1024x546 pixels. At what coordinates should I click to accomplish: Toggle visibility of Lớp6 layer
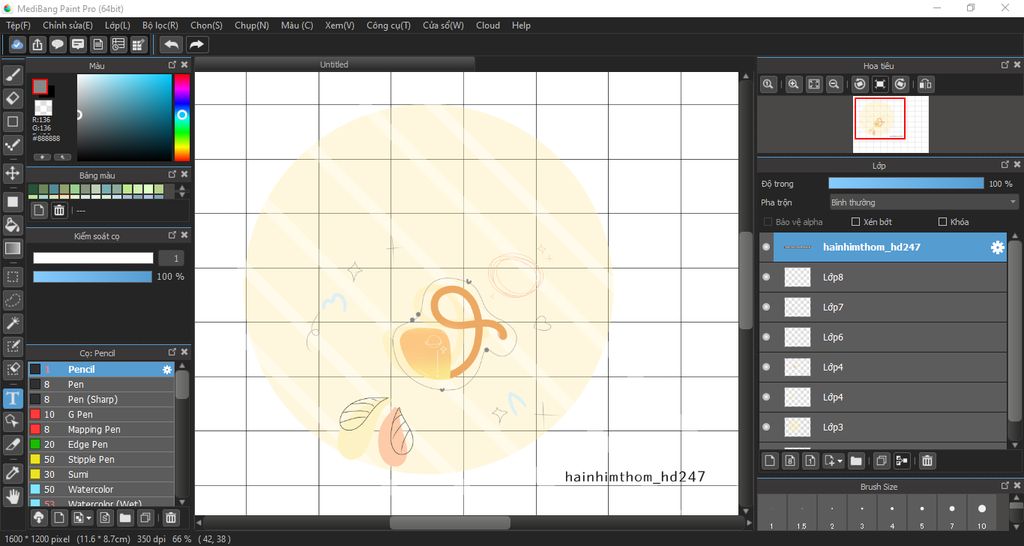point(766,337)
